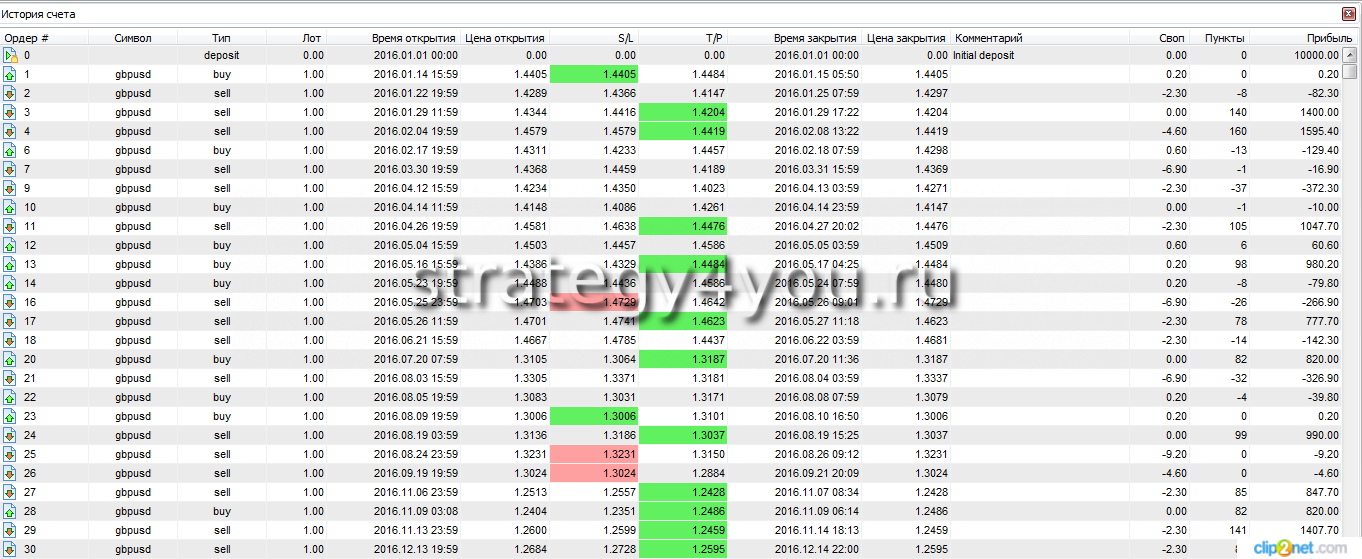Click the Своп column header
Image resolution: width=1362 pixels, height=559 pixels.
1172,38
